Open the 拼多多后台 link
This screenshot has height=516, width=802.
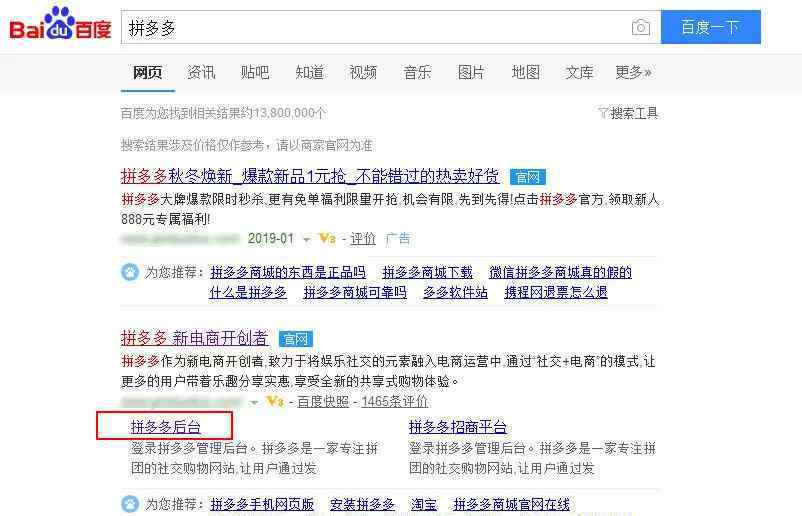coord(166,427)
